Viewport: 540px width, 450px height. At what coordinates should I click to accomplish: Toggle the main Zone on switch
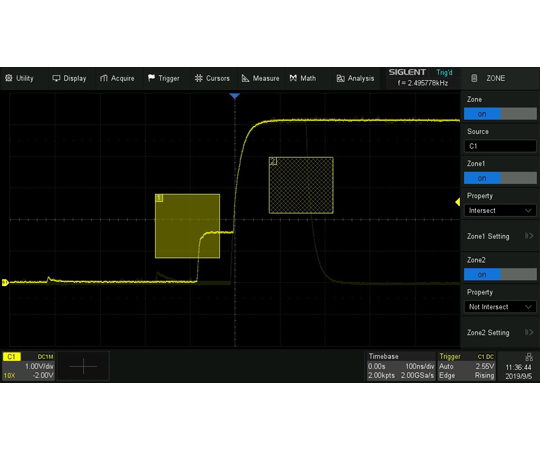click(500, 114)
